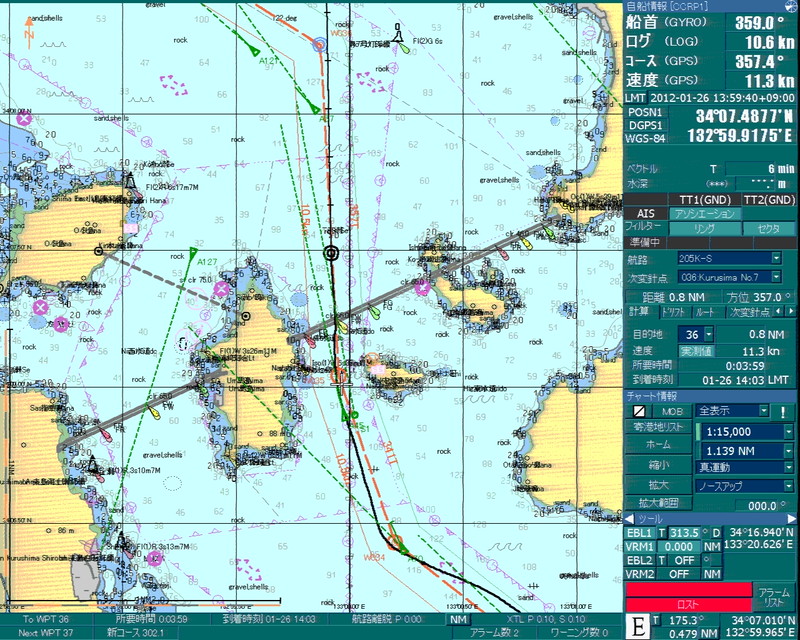Switch to the ドリフト tab
Screen dimensions: 800x640
677,312
